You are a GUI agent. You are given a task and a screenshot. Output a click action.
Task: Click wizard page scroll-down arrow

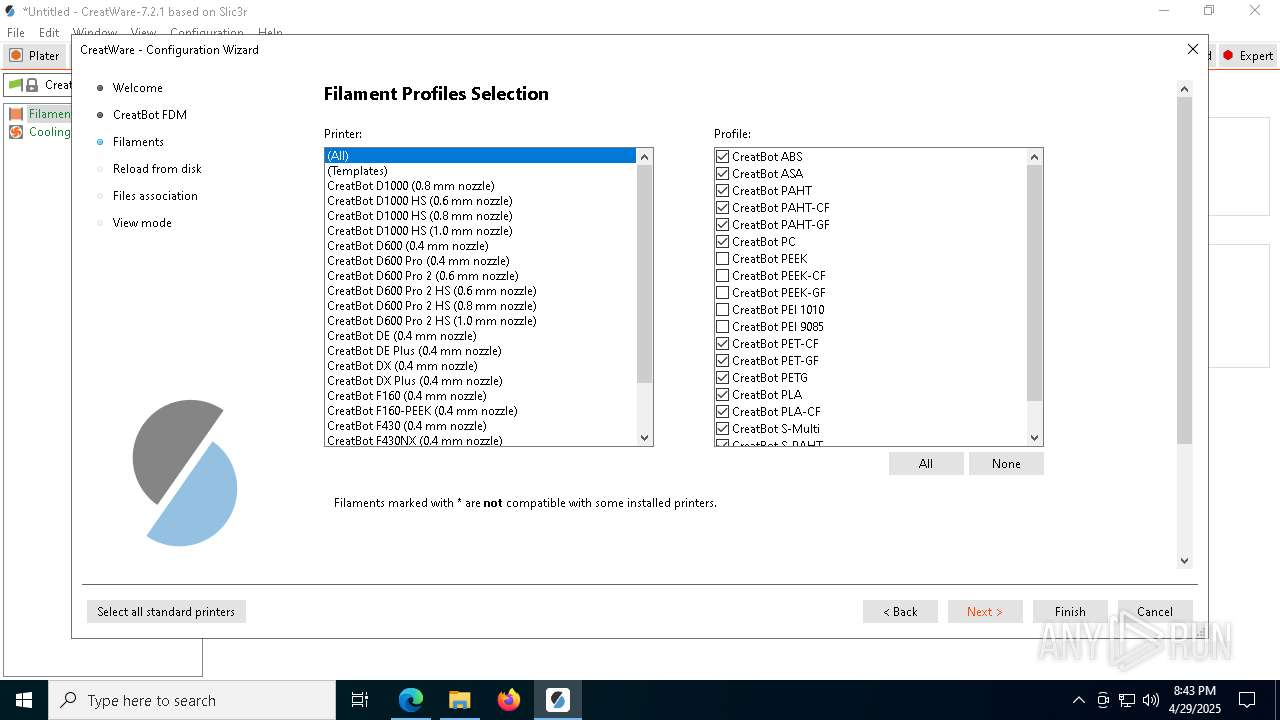(1185, 561)
